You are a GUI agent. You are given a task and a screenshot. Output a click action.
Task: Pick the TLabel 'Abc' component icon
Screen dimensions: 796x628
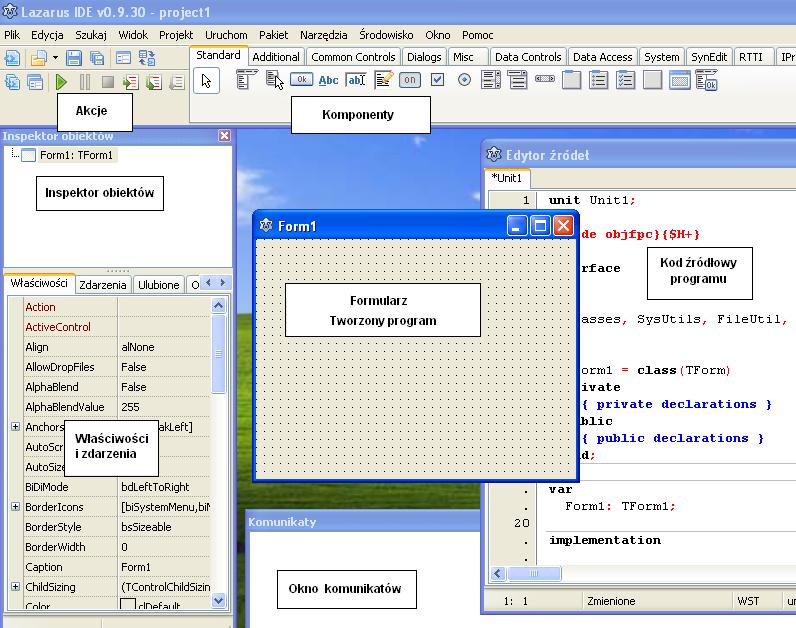tap(328, 80)
